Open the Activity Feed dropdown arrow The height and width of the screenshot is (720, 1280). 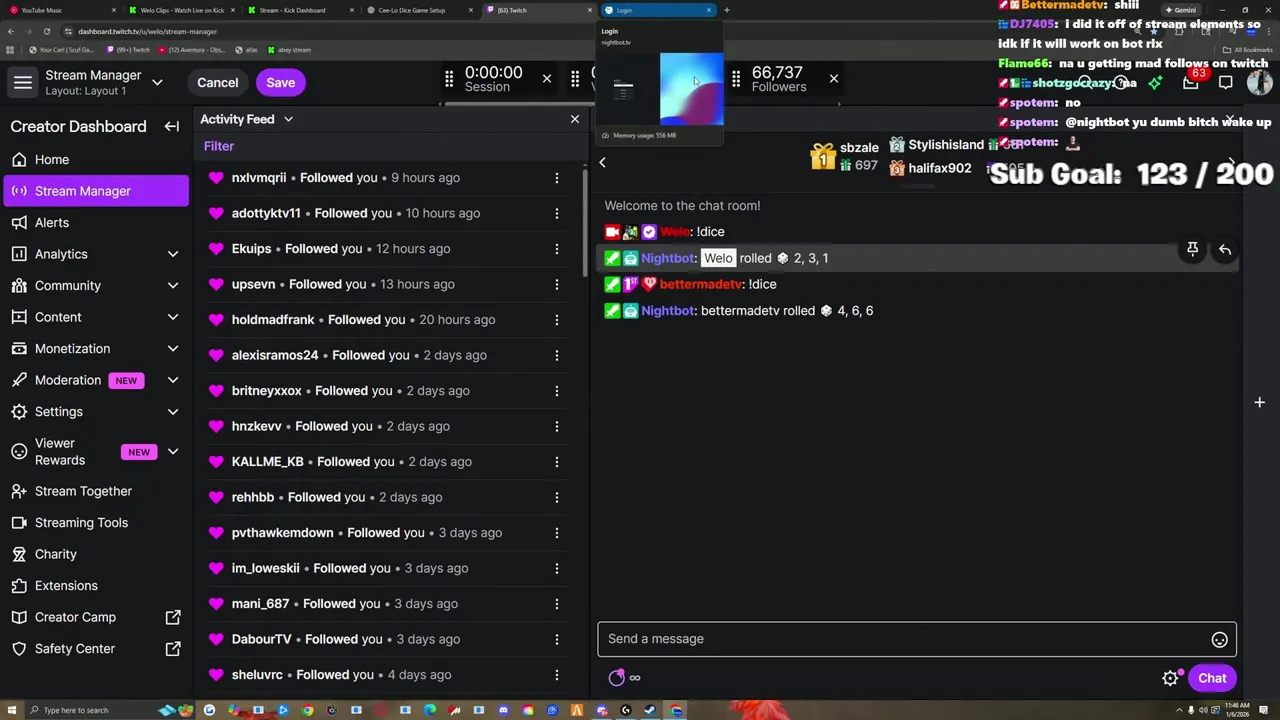pyautogui.click(x=288, y=119)
